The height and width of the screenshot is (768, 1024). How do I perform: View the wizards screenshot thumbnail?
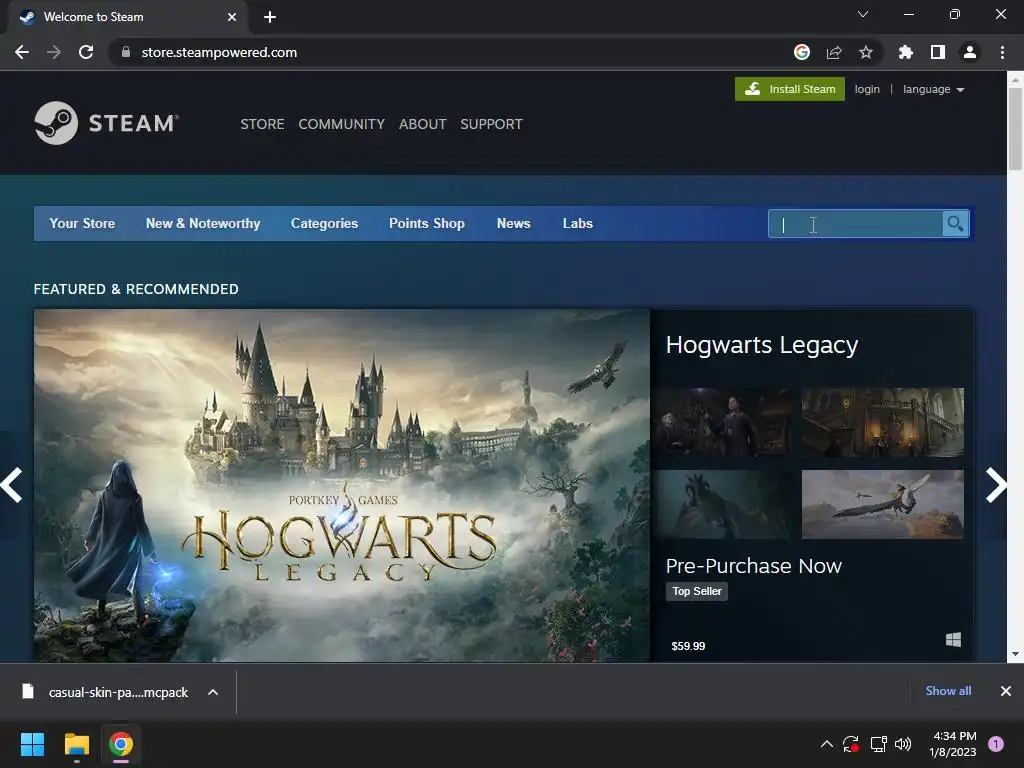pos(724,423)
